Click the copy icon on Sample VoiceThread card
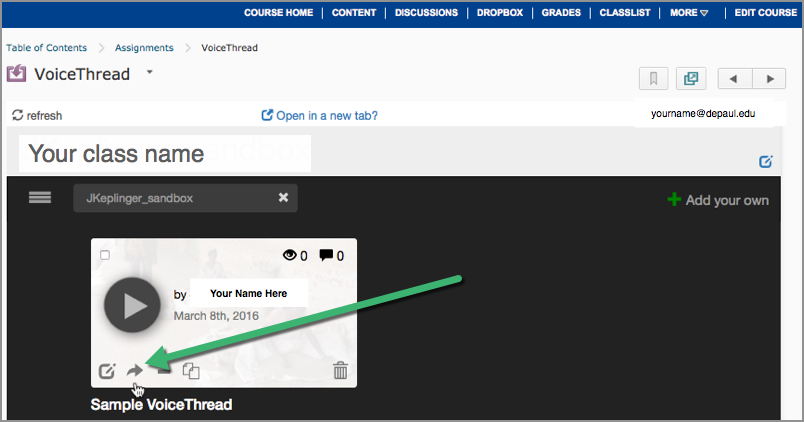The height and width of the screenshot is (422, 804). coord(191,370)
